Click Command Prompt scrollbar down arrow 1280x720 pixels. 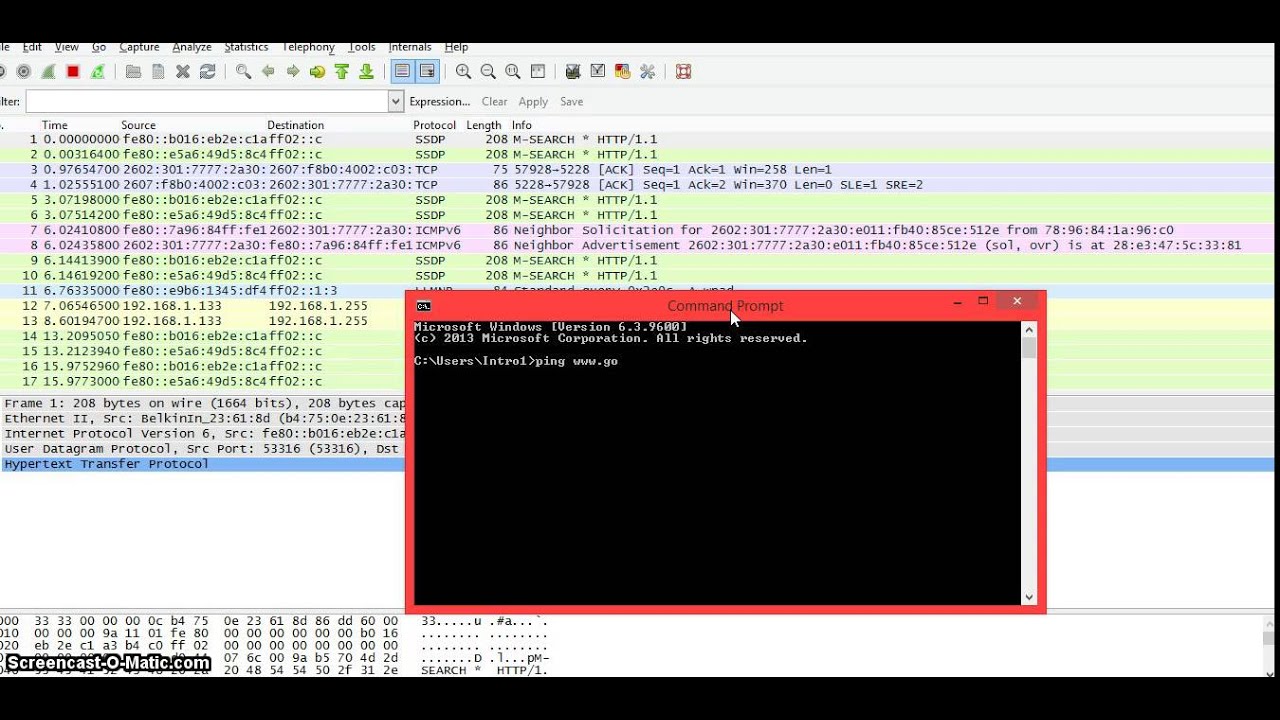point(1029,597)
